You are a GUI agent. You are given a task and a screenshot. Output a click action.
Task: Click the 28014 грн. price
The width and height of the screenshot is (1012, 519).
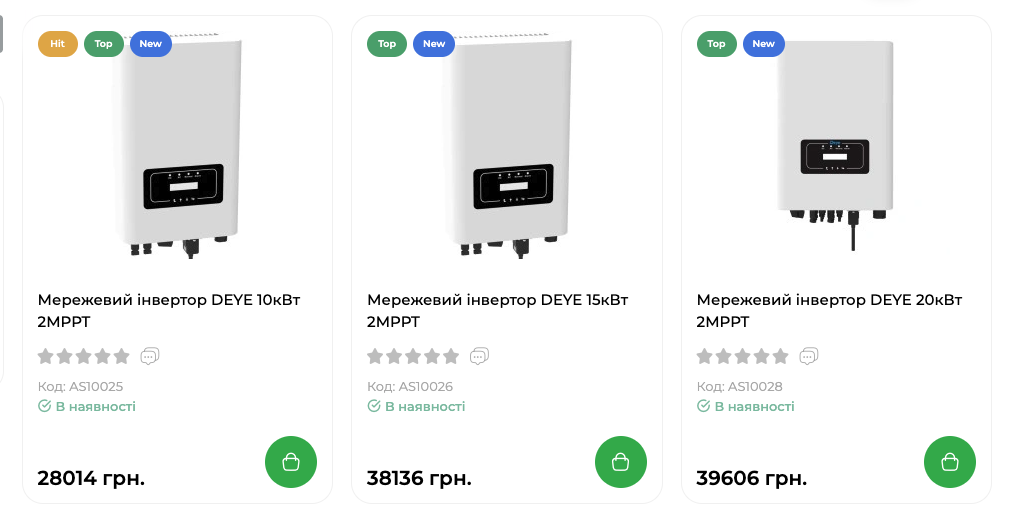pyautogui.click(x=91, y=478)
